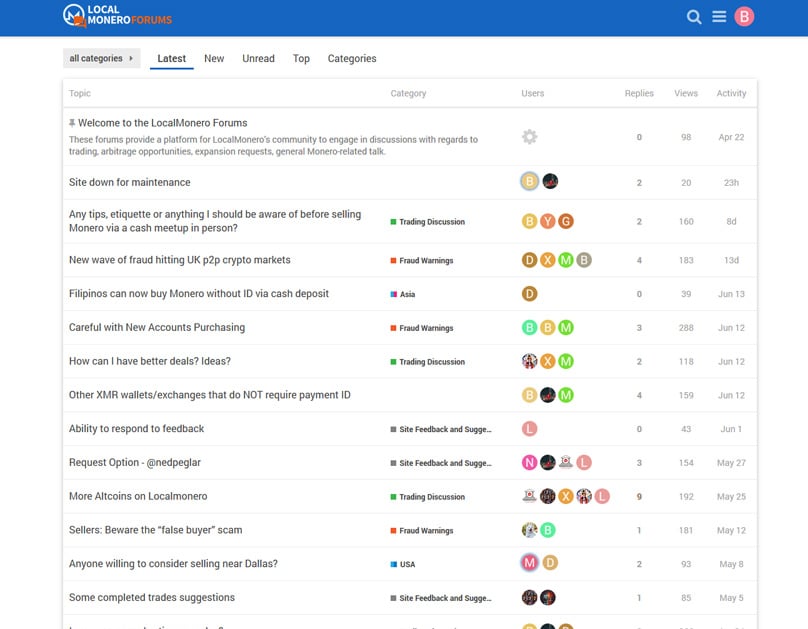808x629 pixels.
Task: Click first avatar in Some completed trades suggestions row
Action: coord(529,598)
